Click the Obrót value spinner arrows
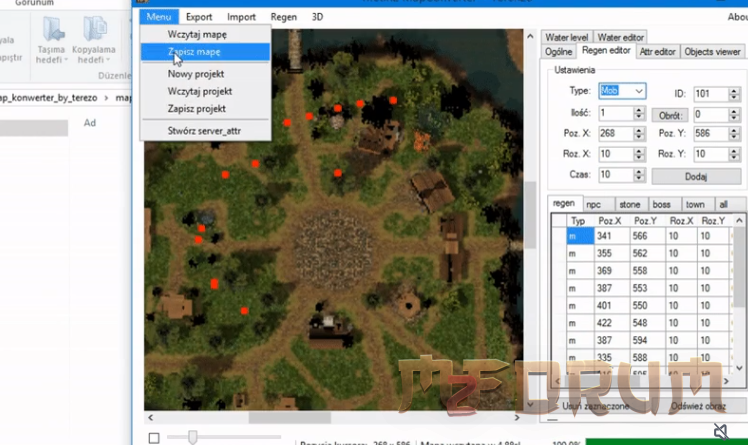Image resolution: width=748 pixels, height=445 pixels. tap(734, 115)
